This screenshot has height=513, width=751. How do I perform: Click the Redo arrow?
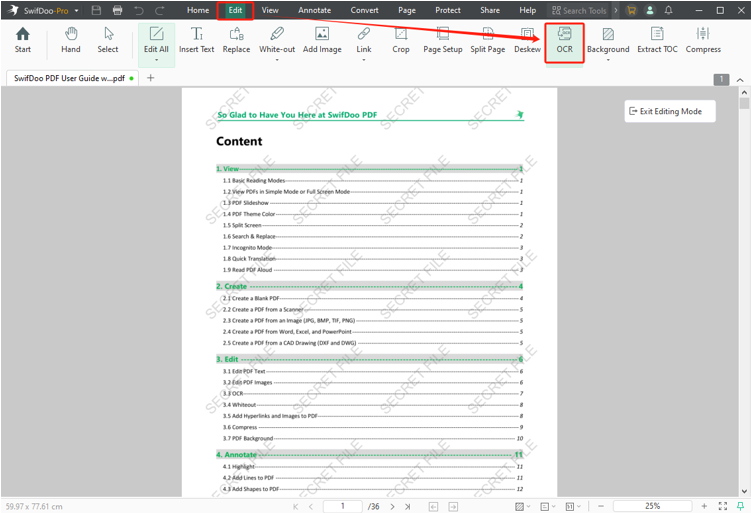[159, 10]
